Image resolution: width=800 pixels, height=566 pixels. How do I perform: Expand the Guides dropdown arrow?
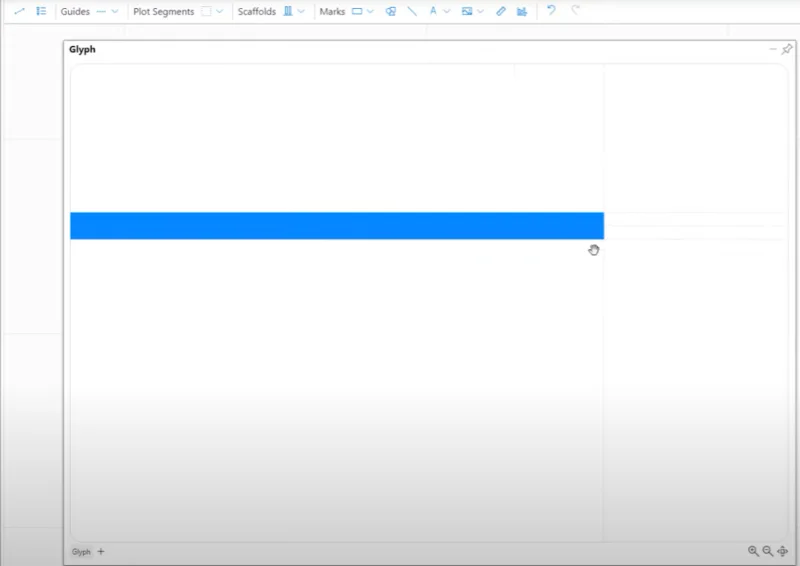pyautogui.click(x=115, y=11)
